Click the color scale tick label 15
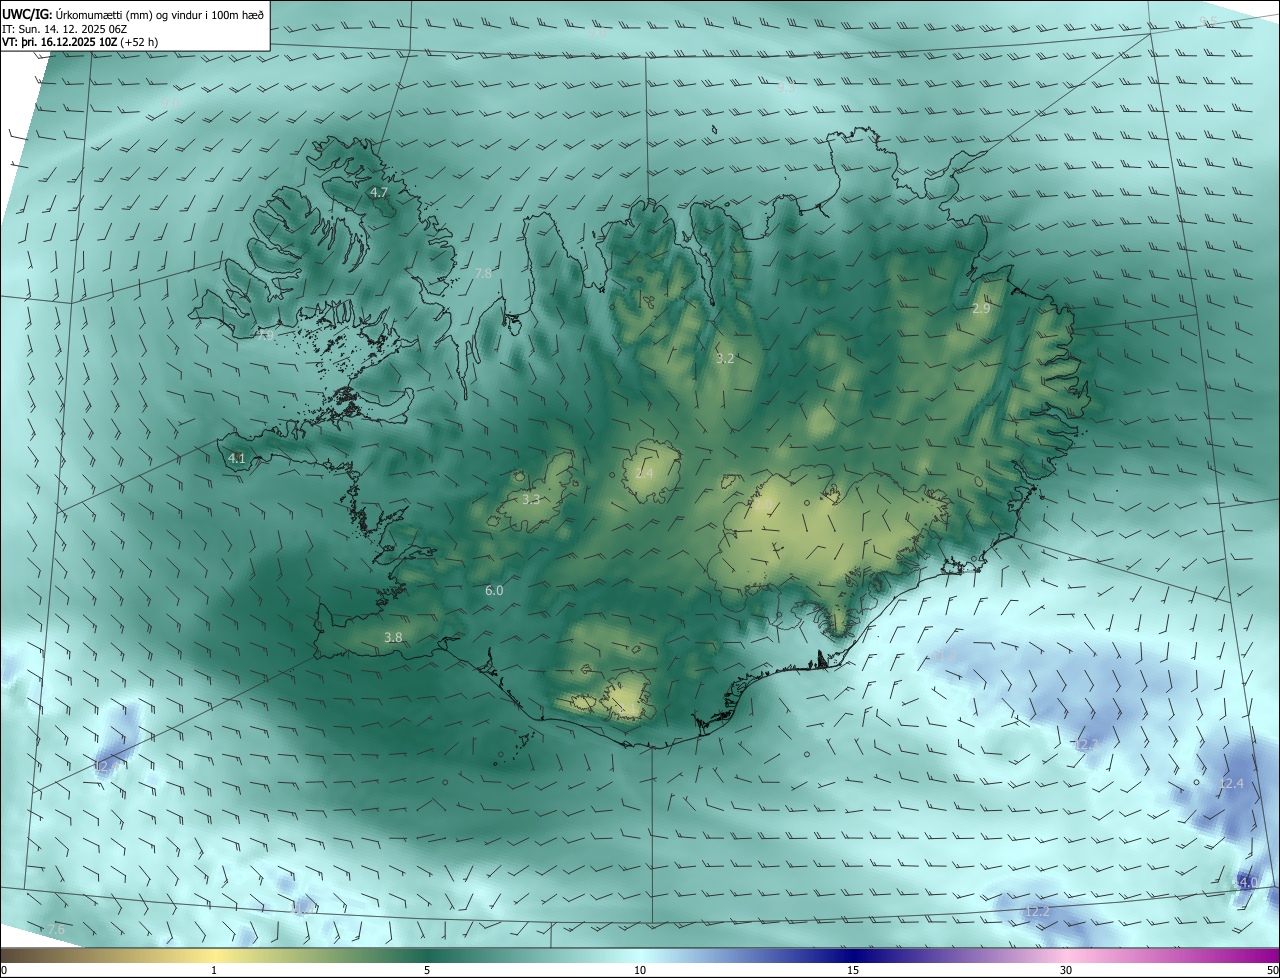The image size is (1280, 978). (853, 970)
